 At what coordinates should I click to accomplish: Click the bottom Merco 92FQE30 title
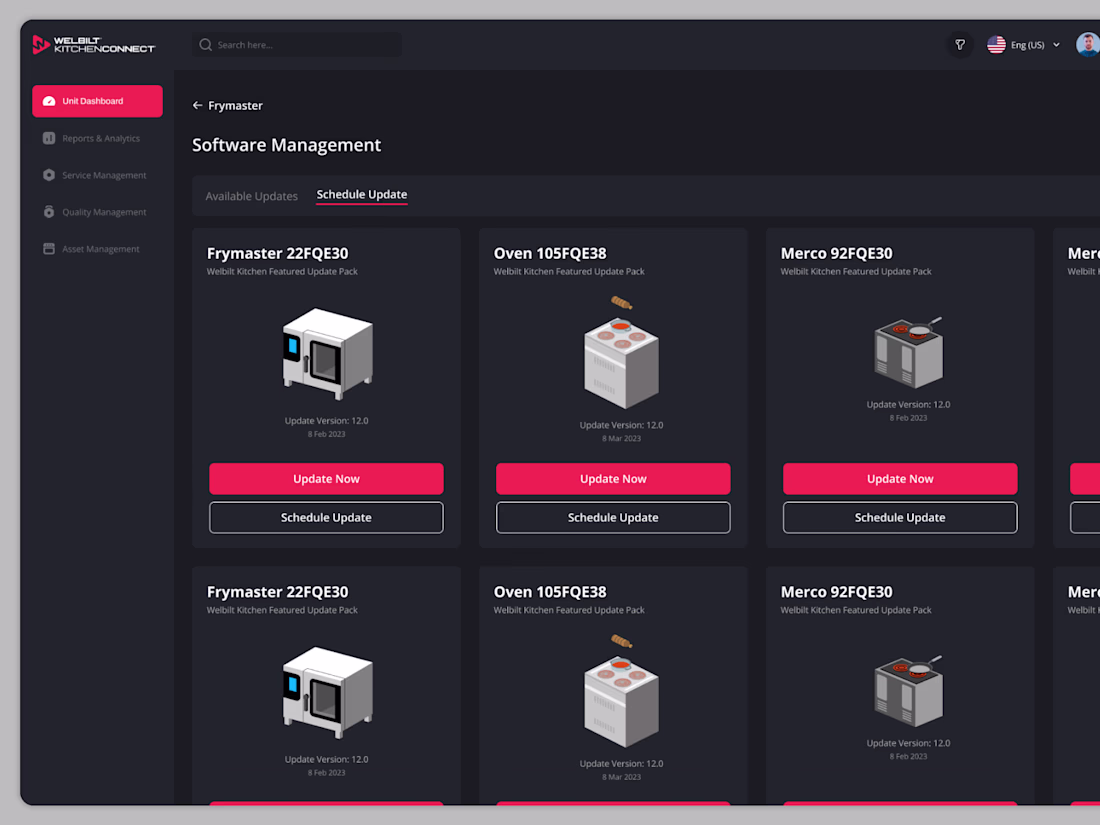pyautogui.click(x=836, y=592)
